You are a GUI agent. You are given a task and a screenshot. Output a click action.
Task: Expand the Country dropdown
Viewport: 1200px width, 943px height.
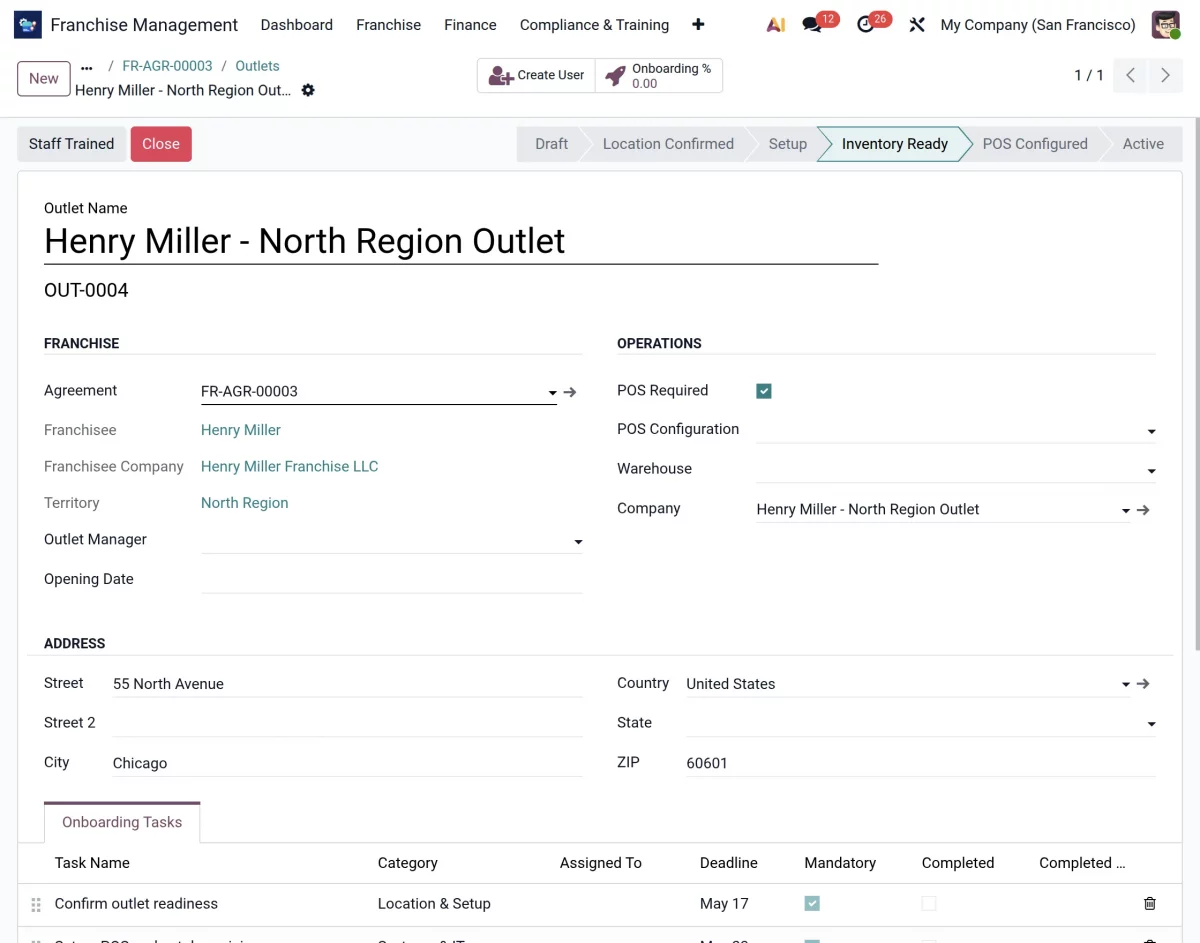pos(1125,685)
